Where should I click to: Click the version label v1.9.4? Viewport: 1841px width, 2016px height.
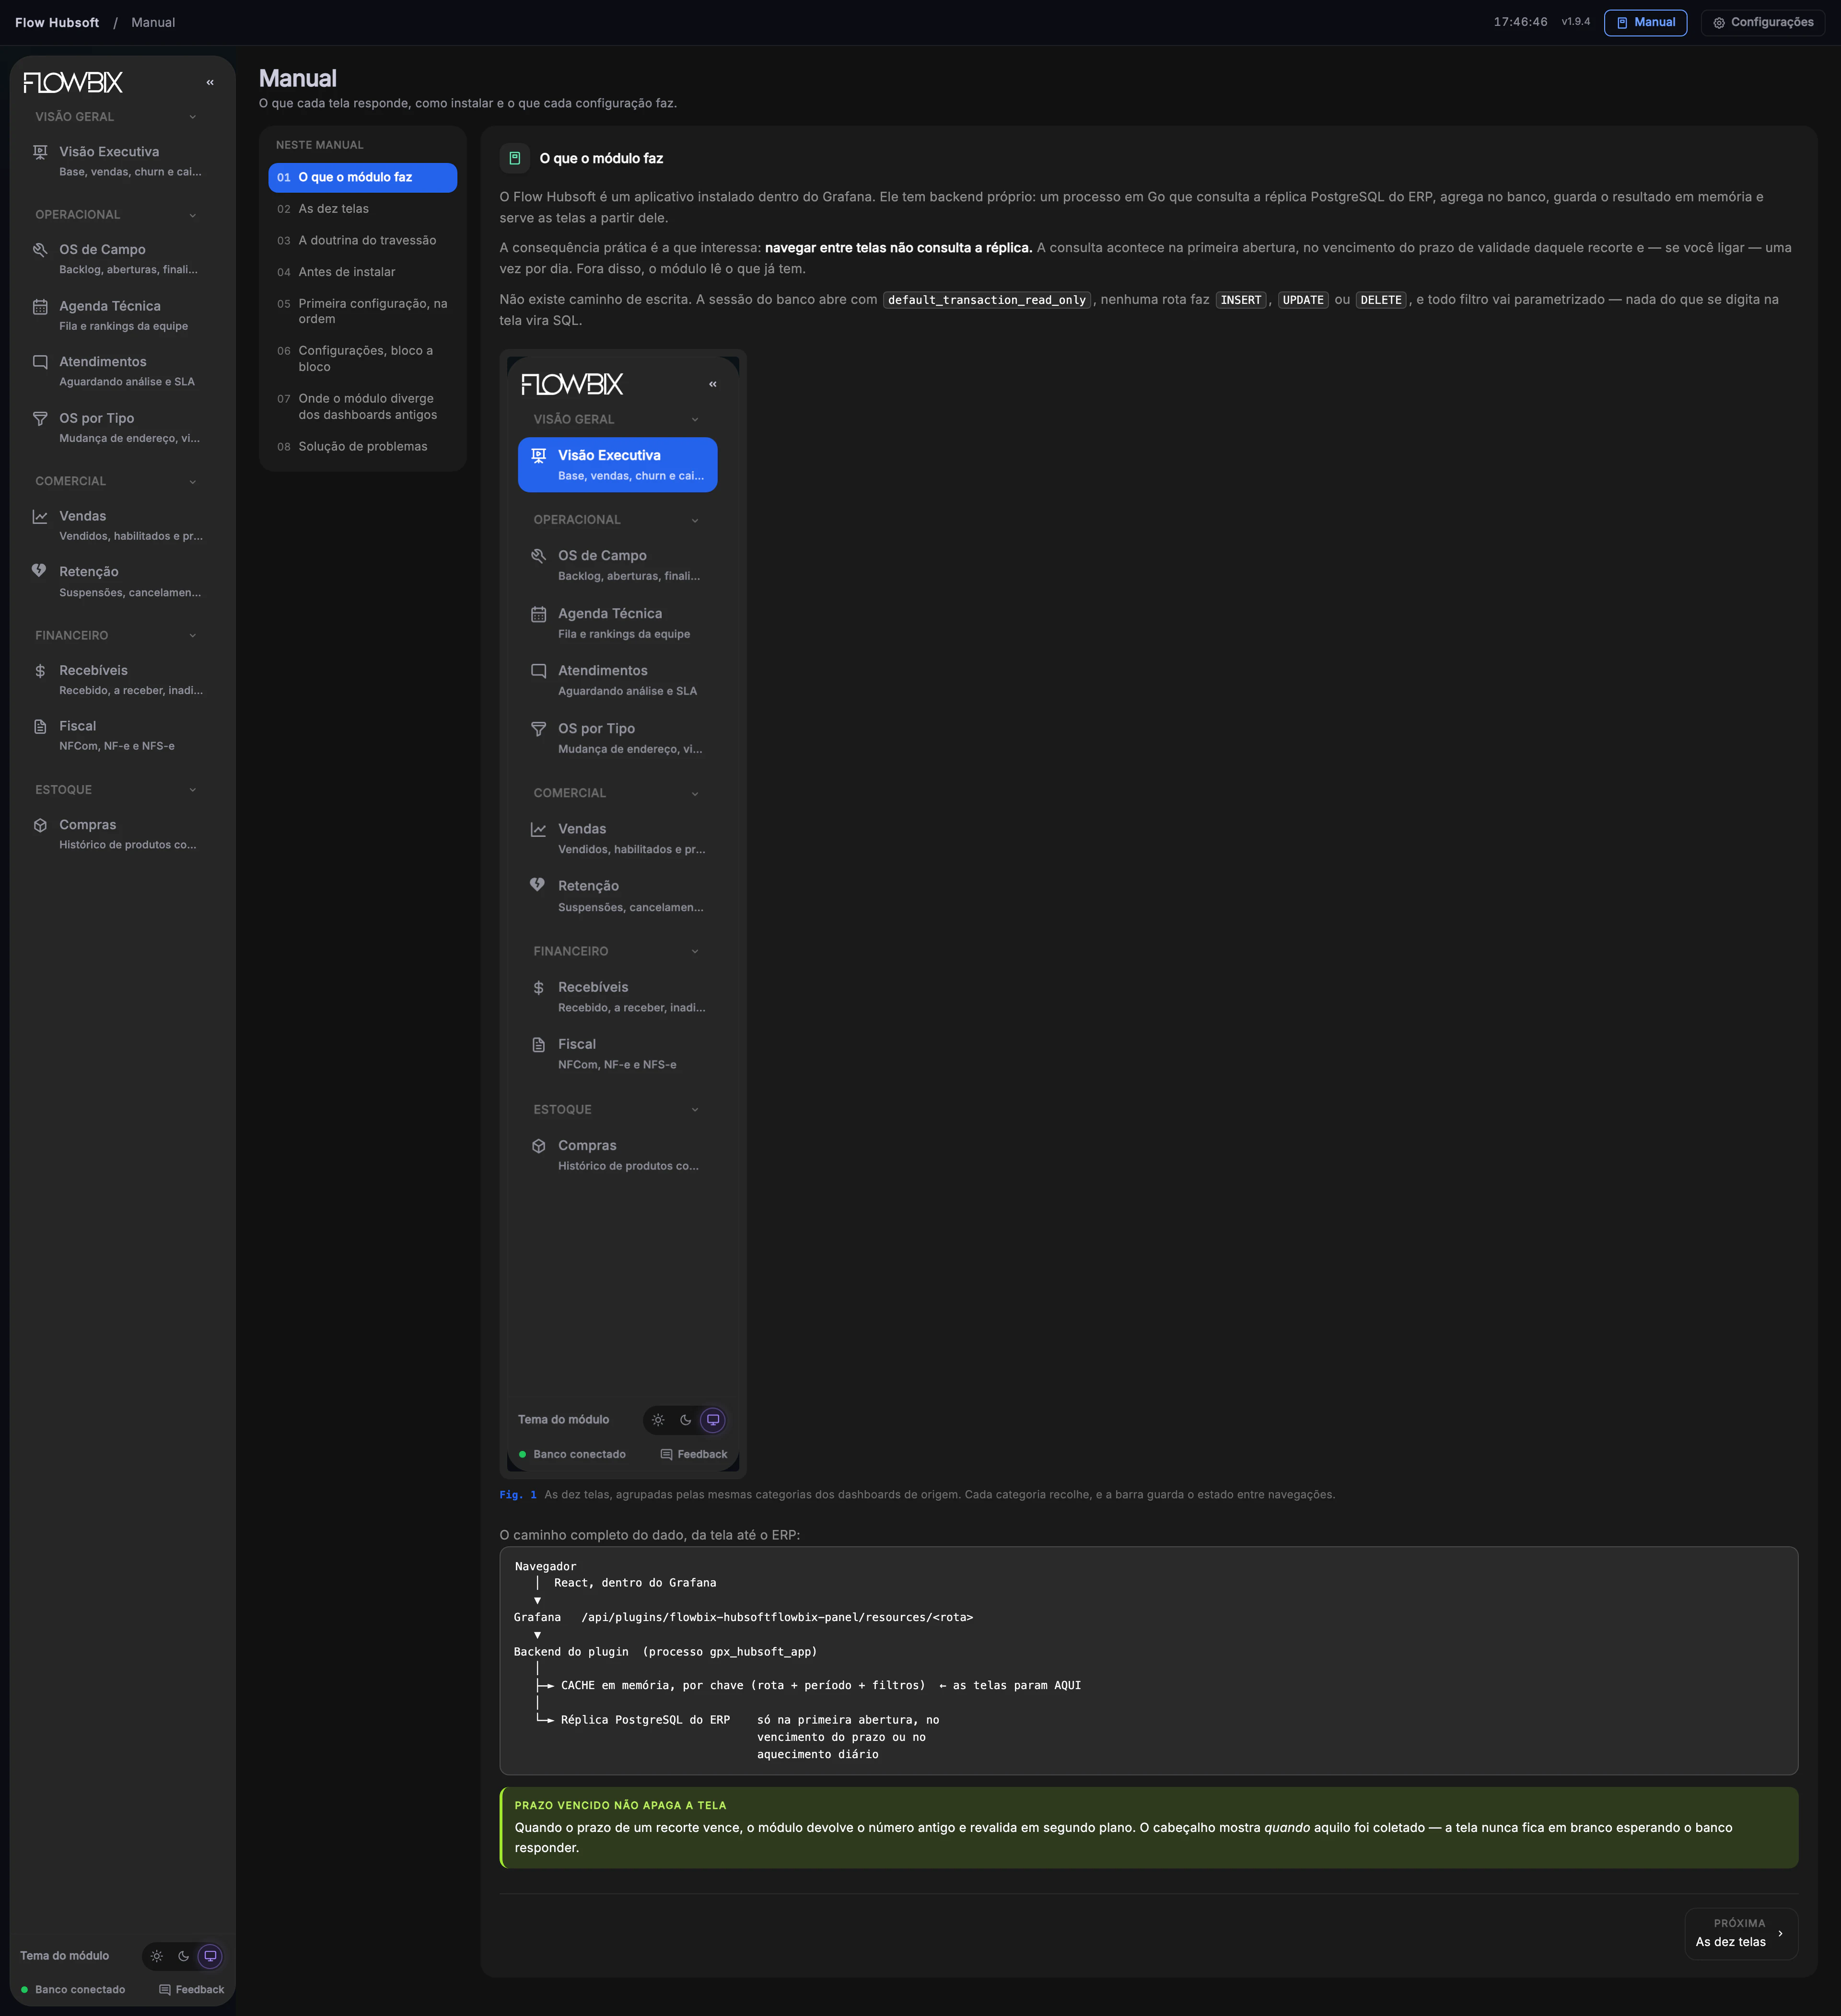point(1576,22)
